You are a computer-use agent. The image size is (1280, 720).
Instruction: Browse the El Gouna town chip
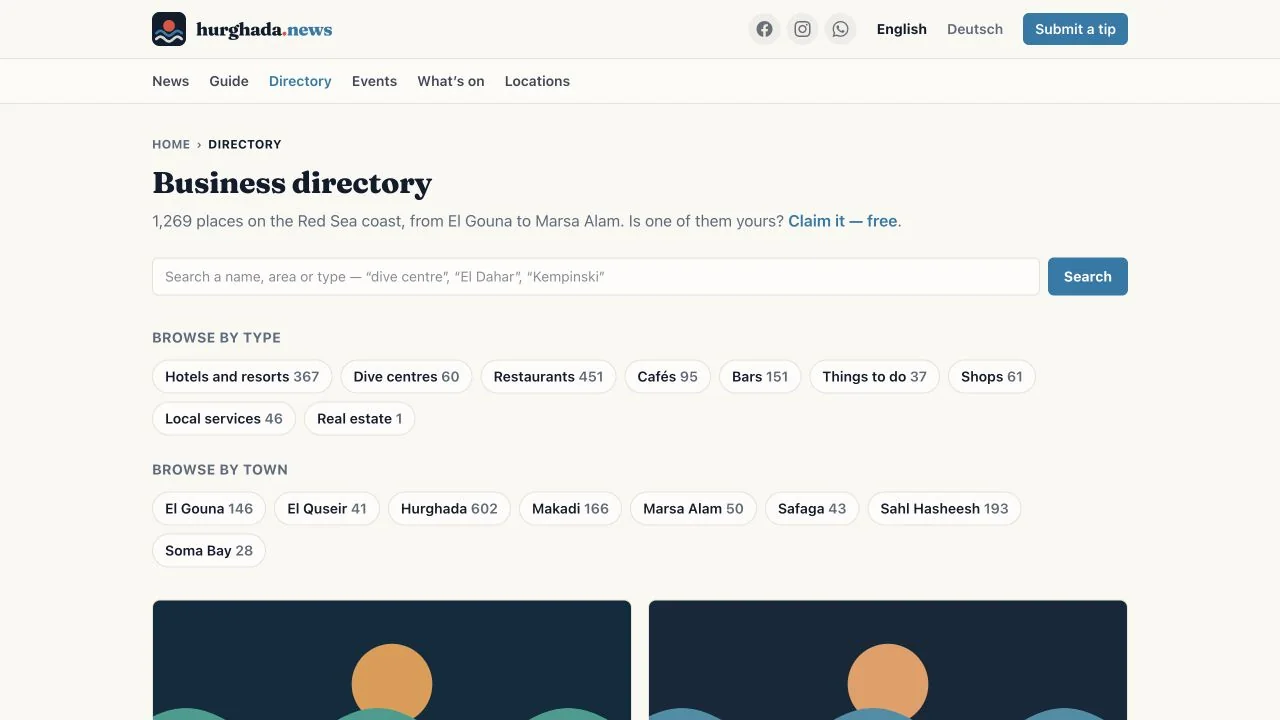209,509
